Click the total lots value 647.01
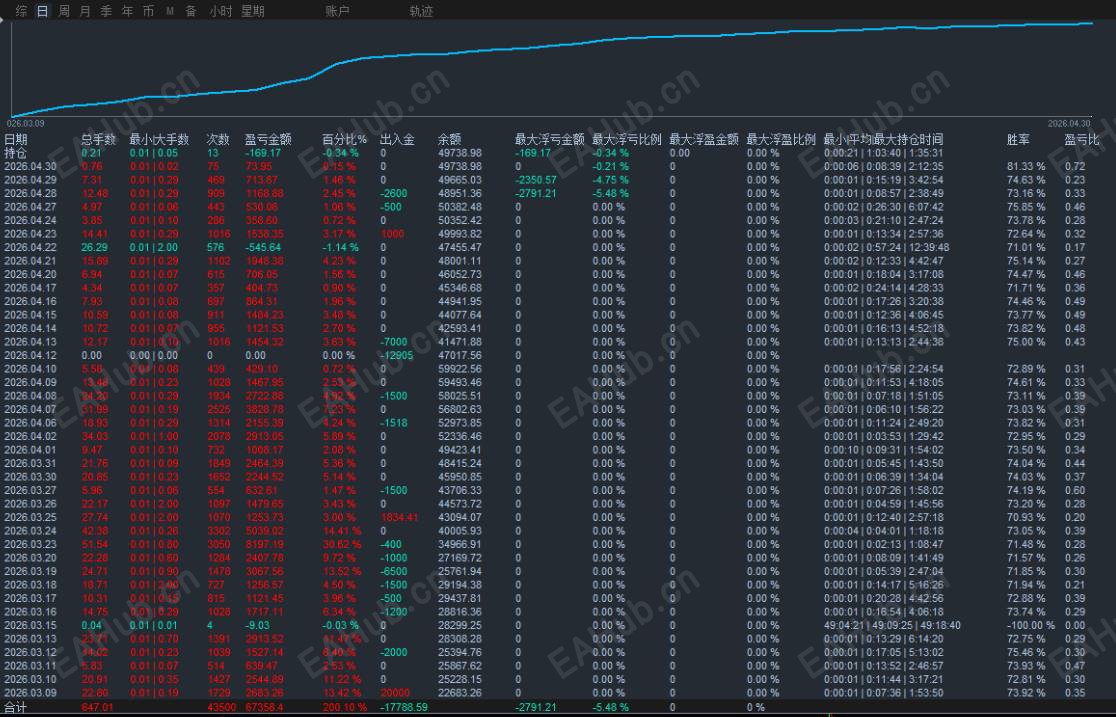This screenshot has width=1116, height=717. pyautogui.click(x=98, y=708)
